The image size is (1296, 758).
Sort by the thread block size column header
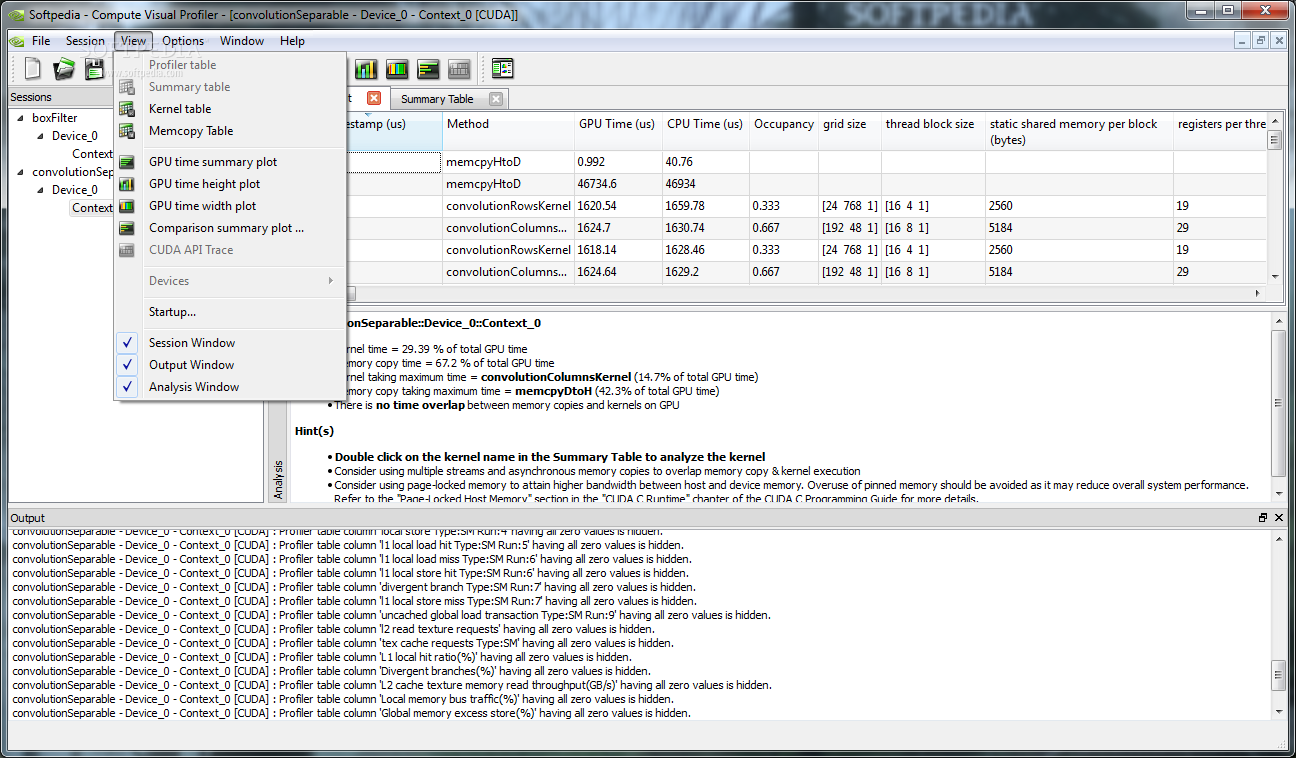tap(933, 132)
